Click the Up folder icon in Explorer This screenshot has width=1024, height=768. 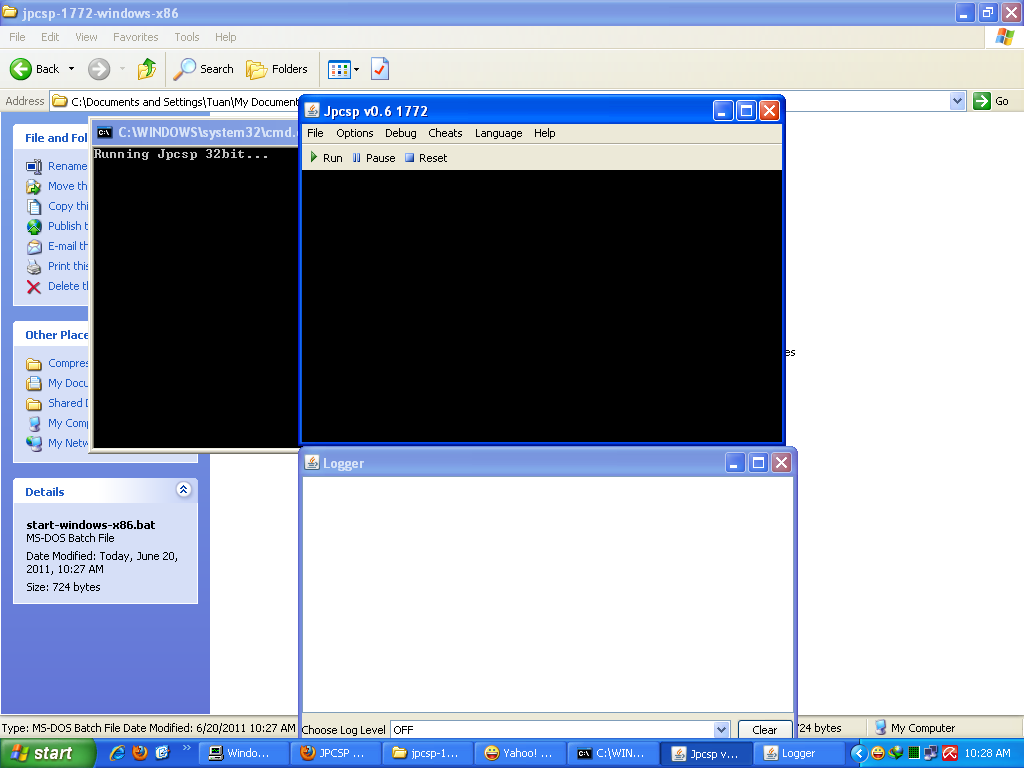click(x=147, y=69)
